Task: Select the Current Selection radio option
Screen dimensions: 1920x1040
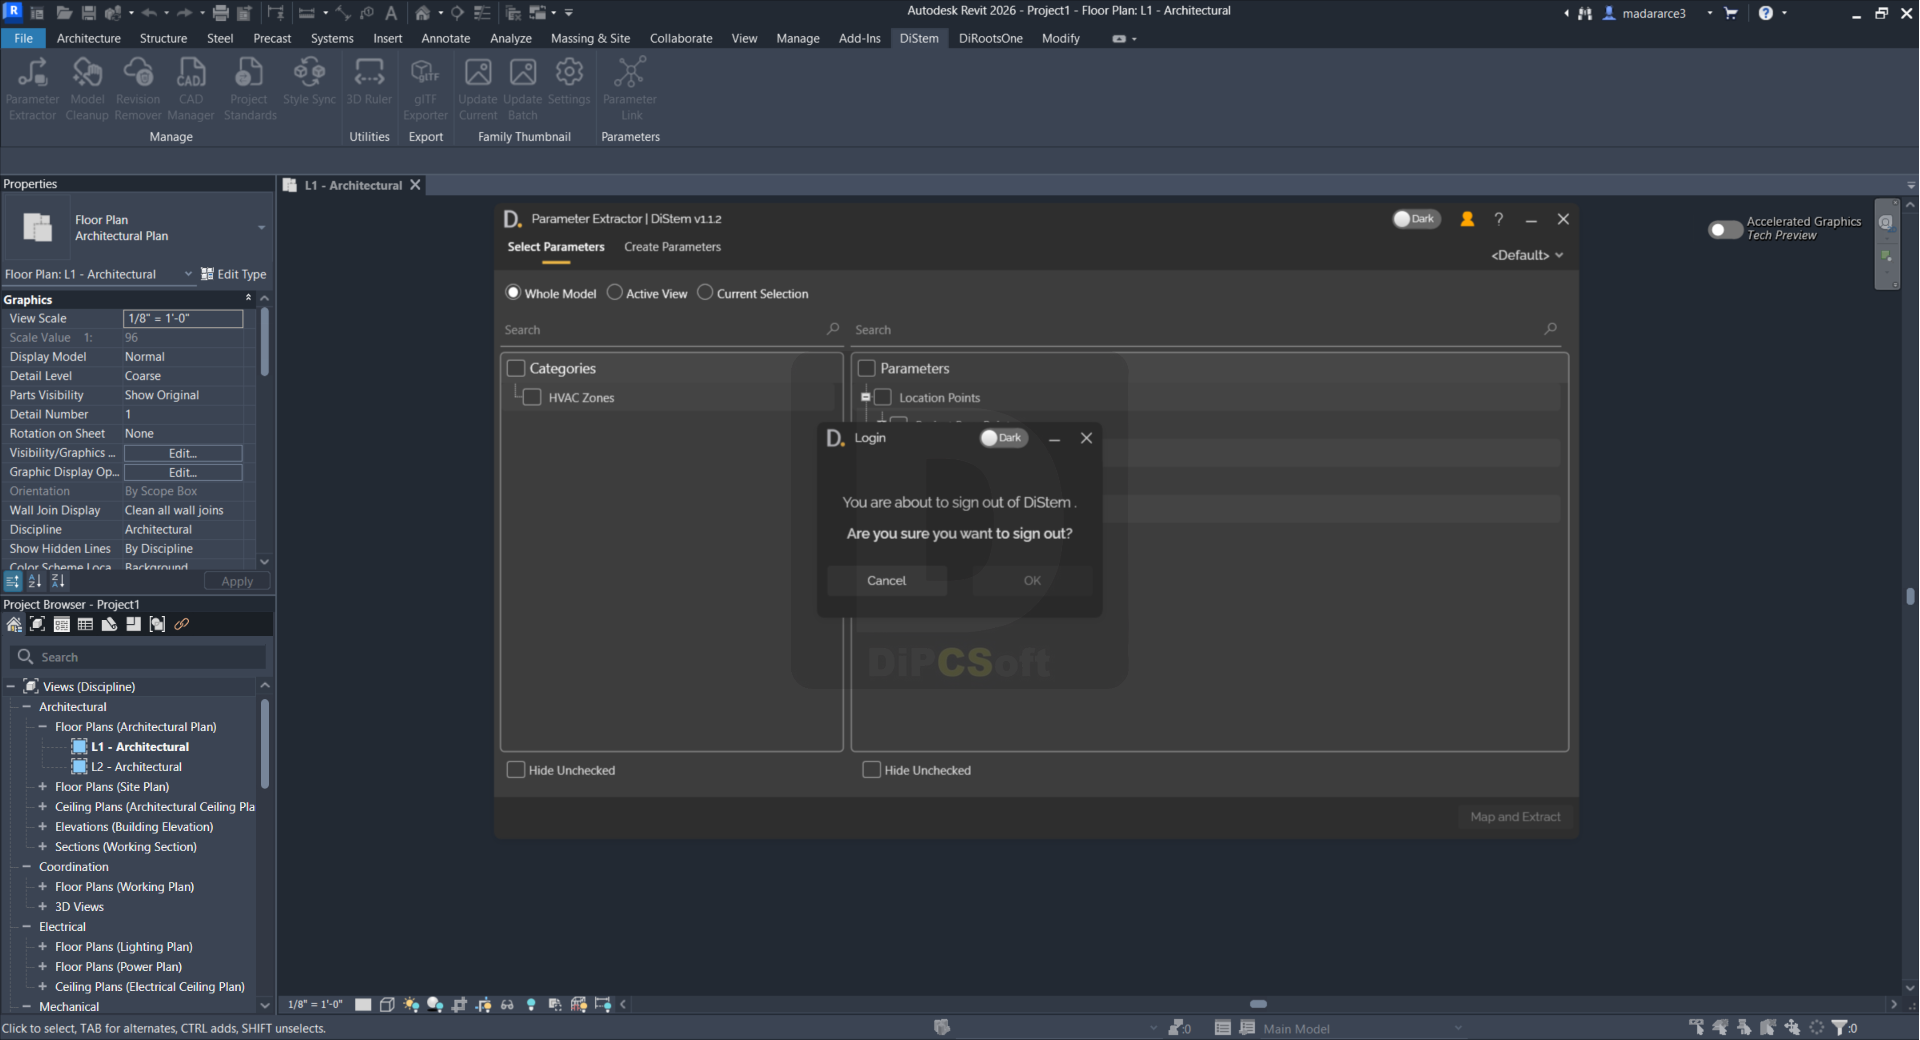Action: [705, 293]
